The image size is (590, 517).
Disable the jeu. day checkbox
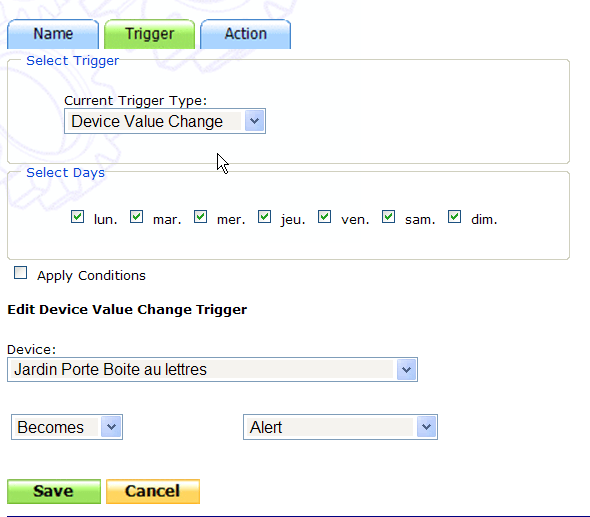click(x=264, y=217)
